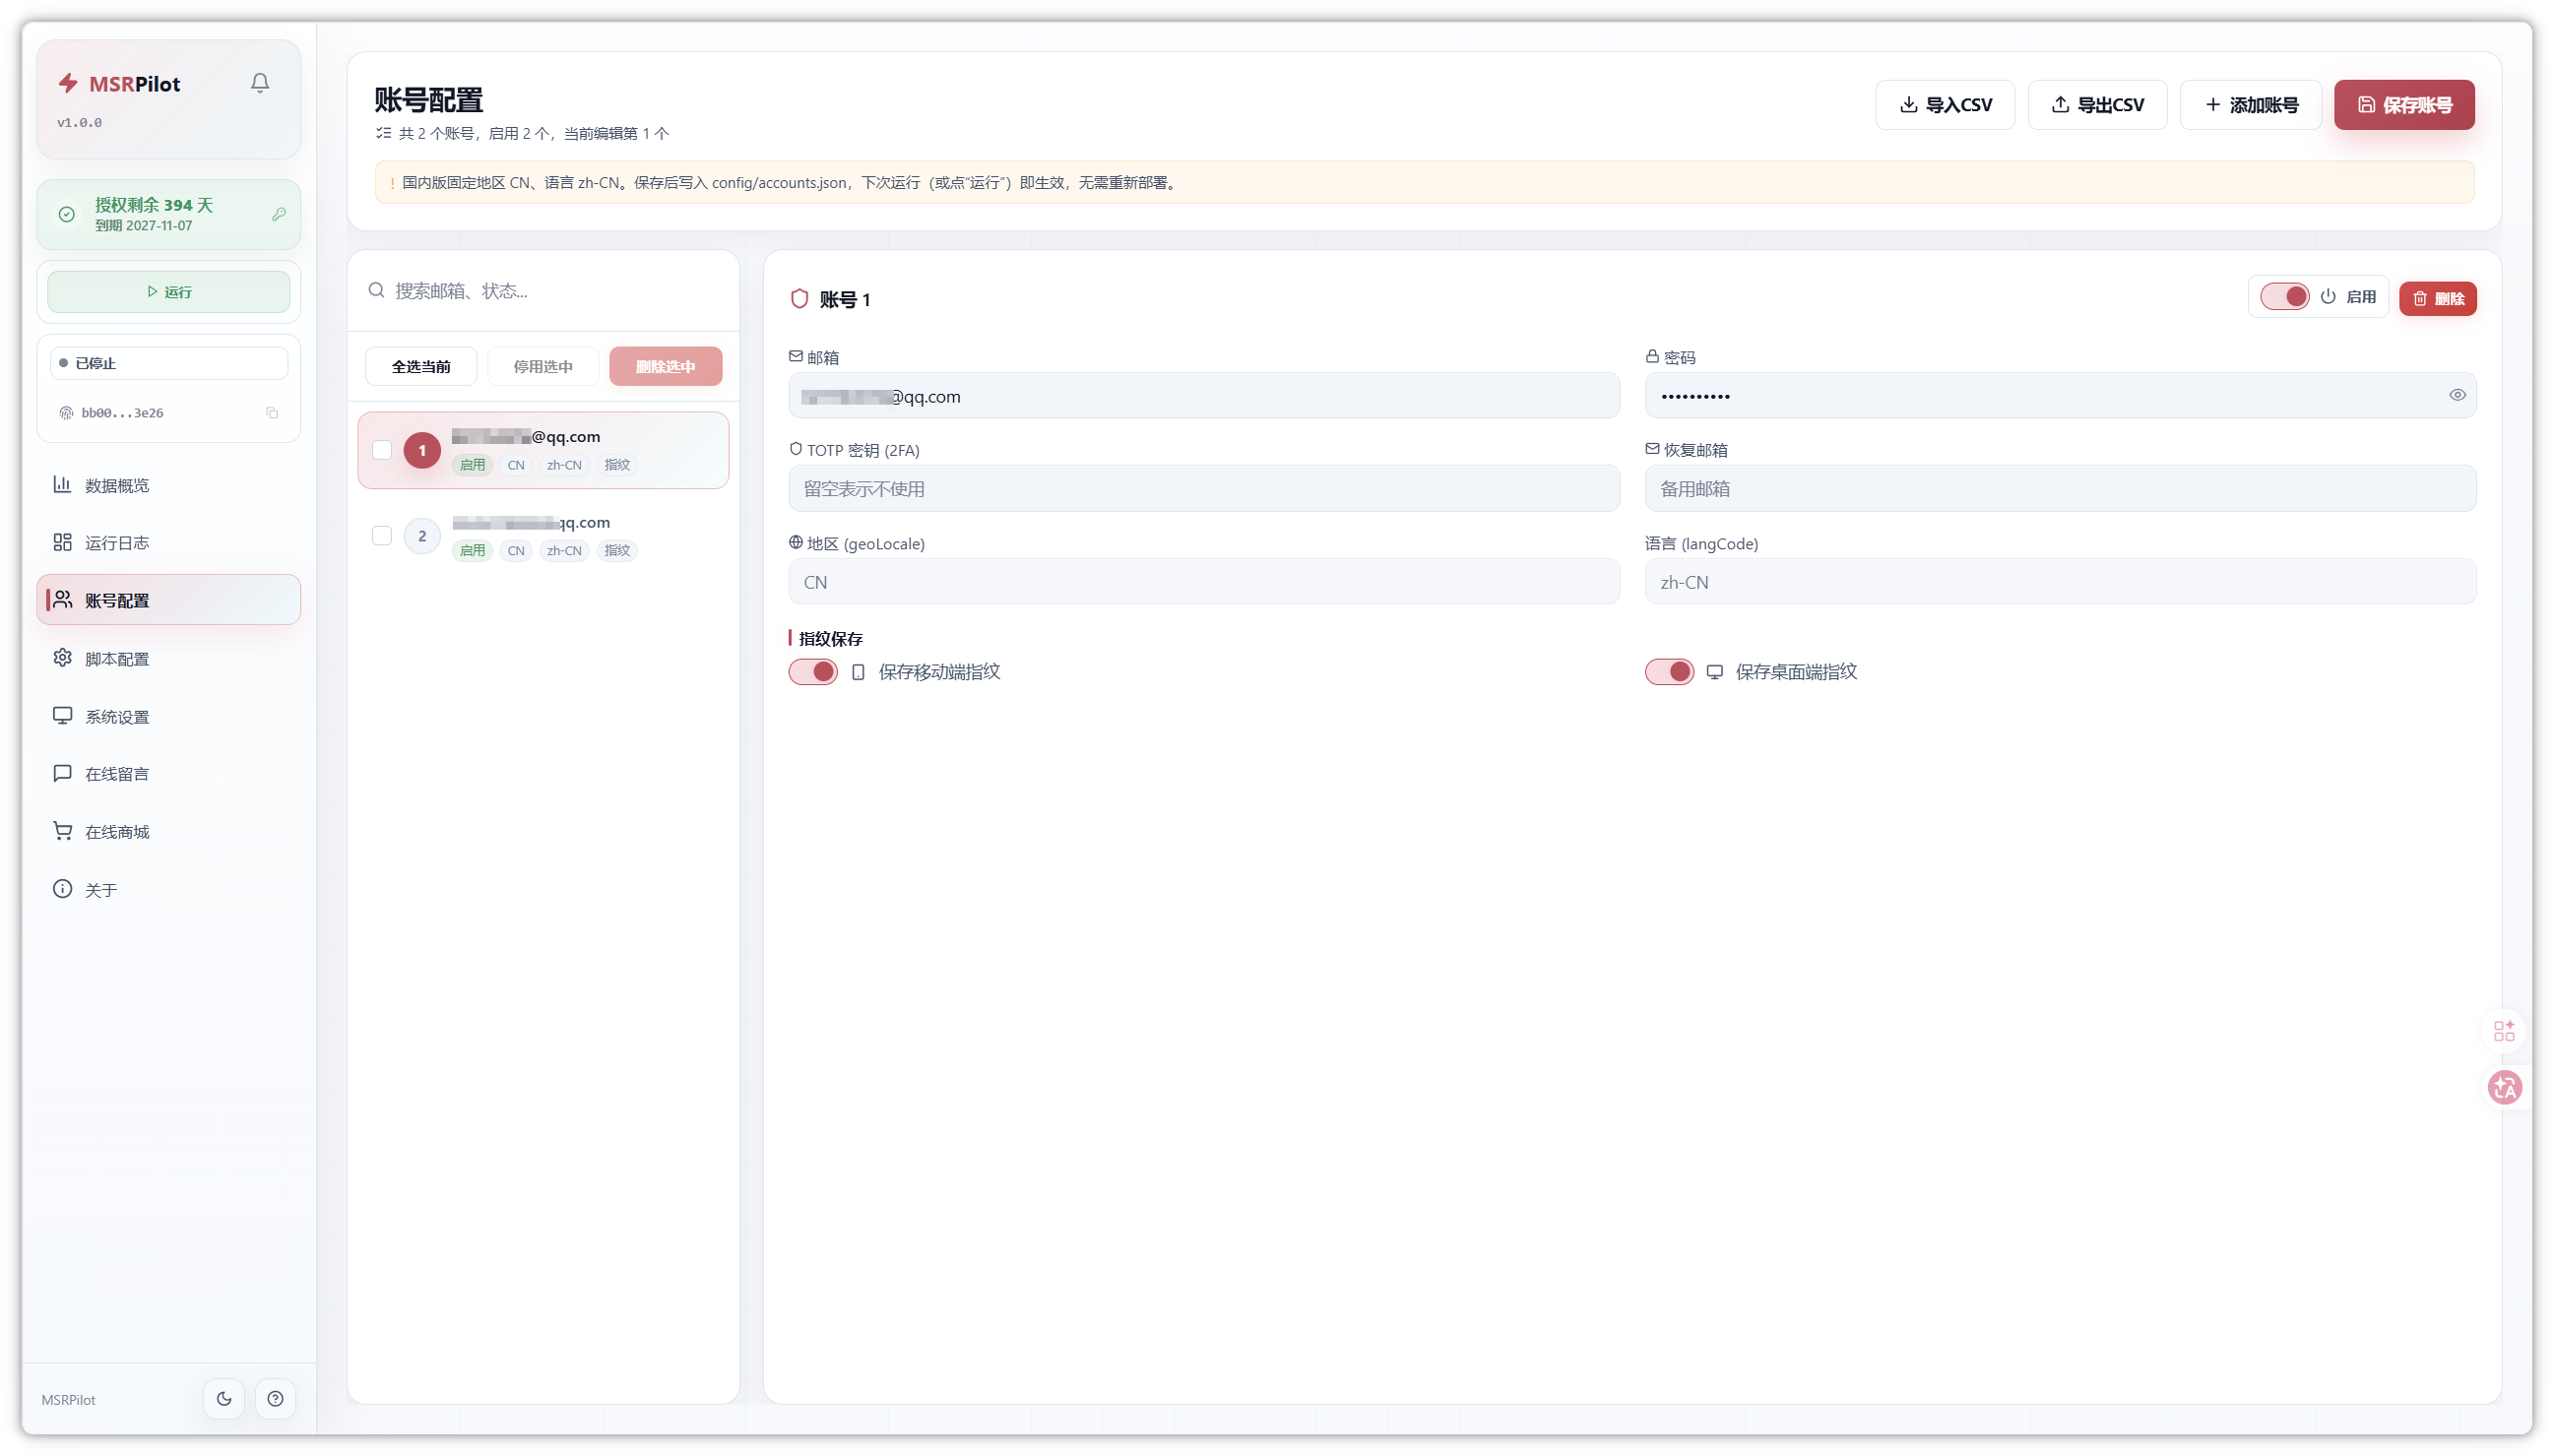Viewport: 2554px width, 1456px height.
Task: Click the 保存账号 button
Action: (x=2404, y=105)
